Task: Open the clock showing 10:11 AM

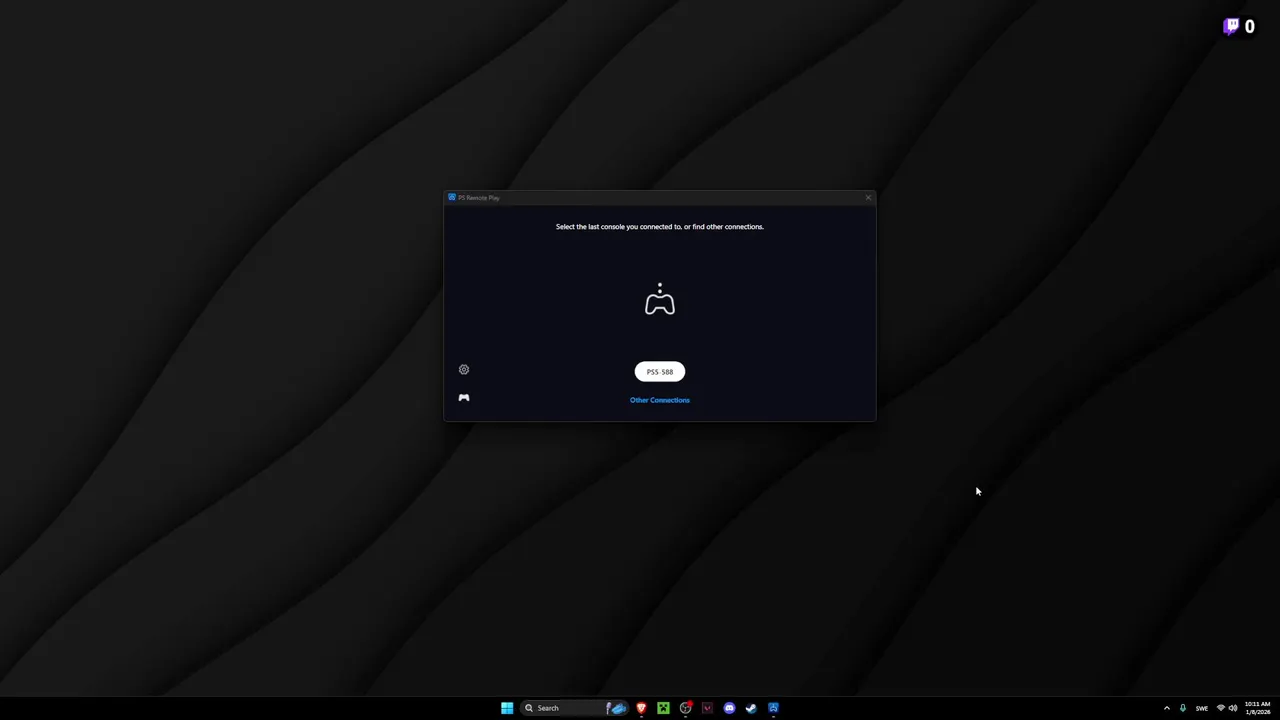Action: coord(1257,708)
